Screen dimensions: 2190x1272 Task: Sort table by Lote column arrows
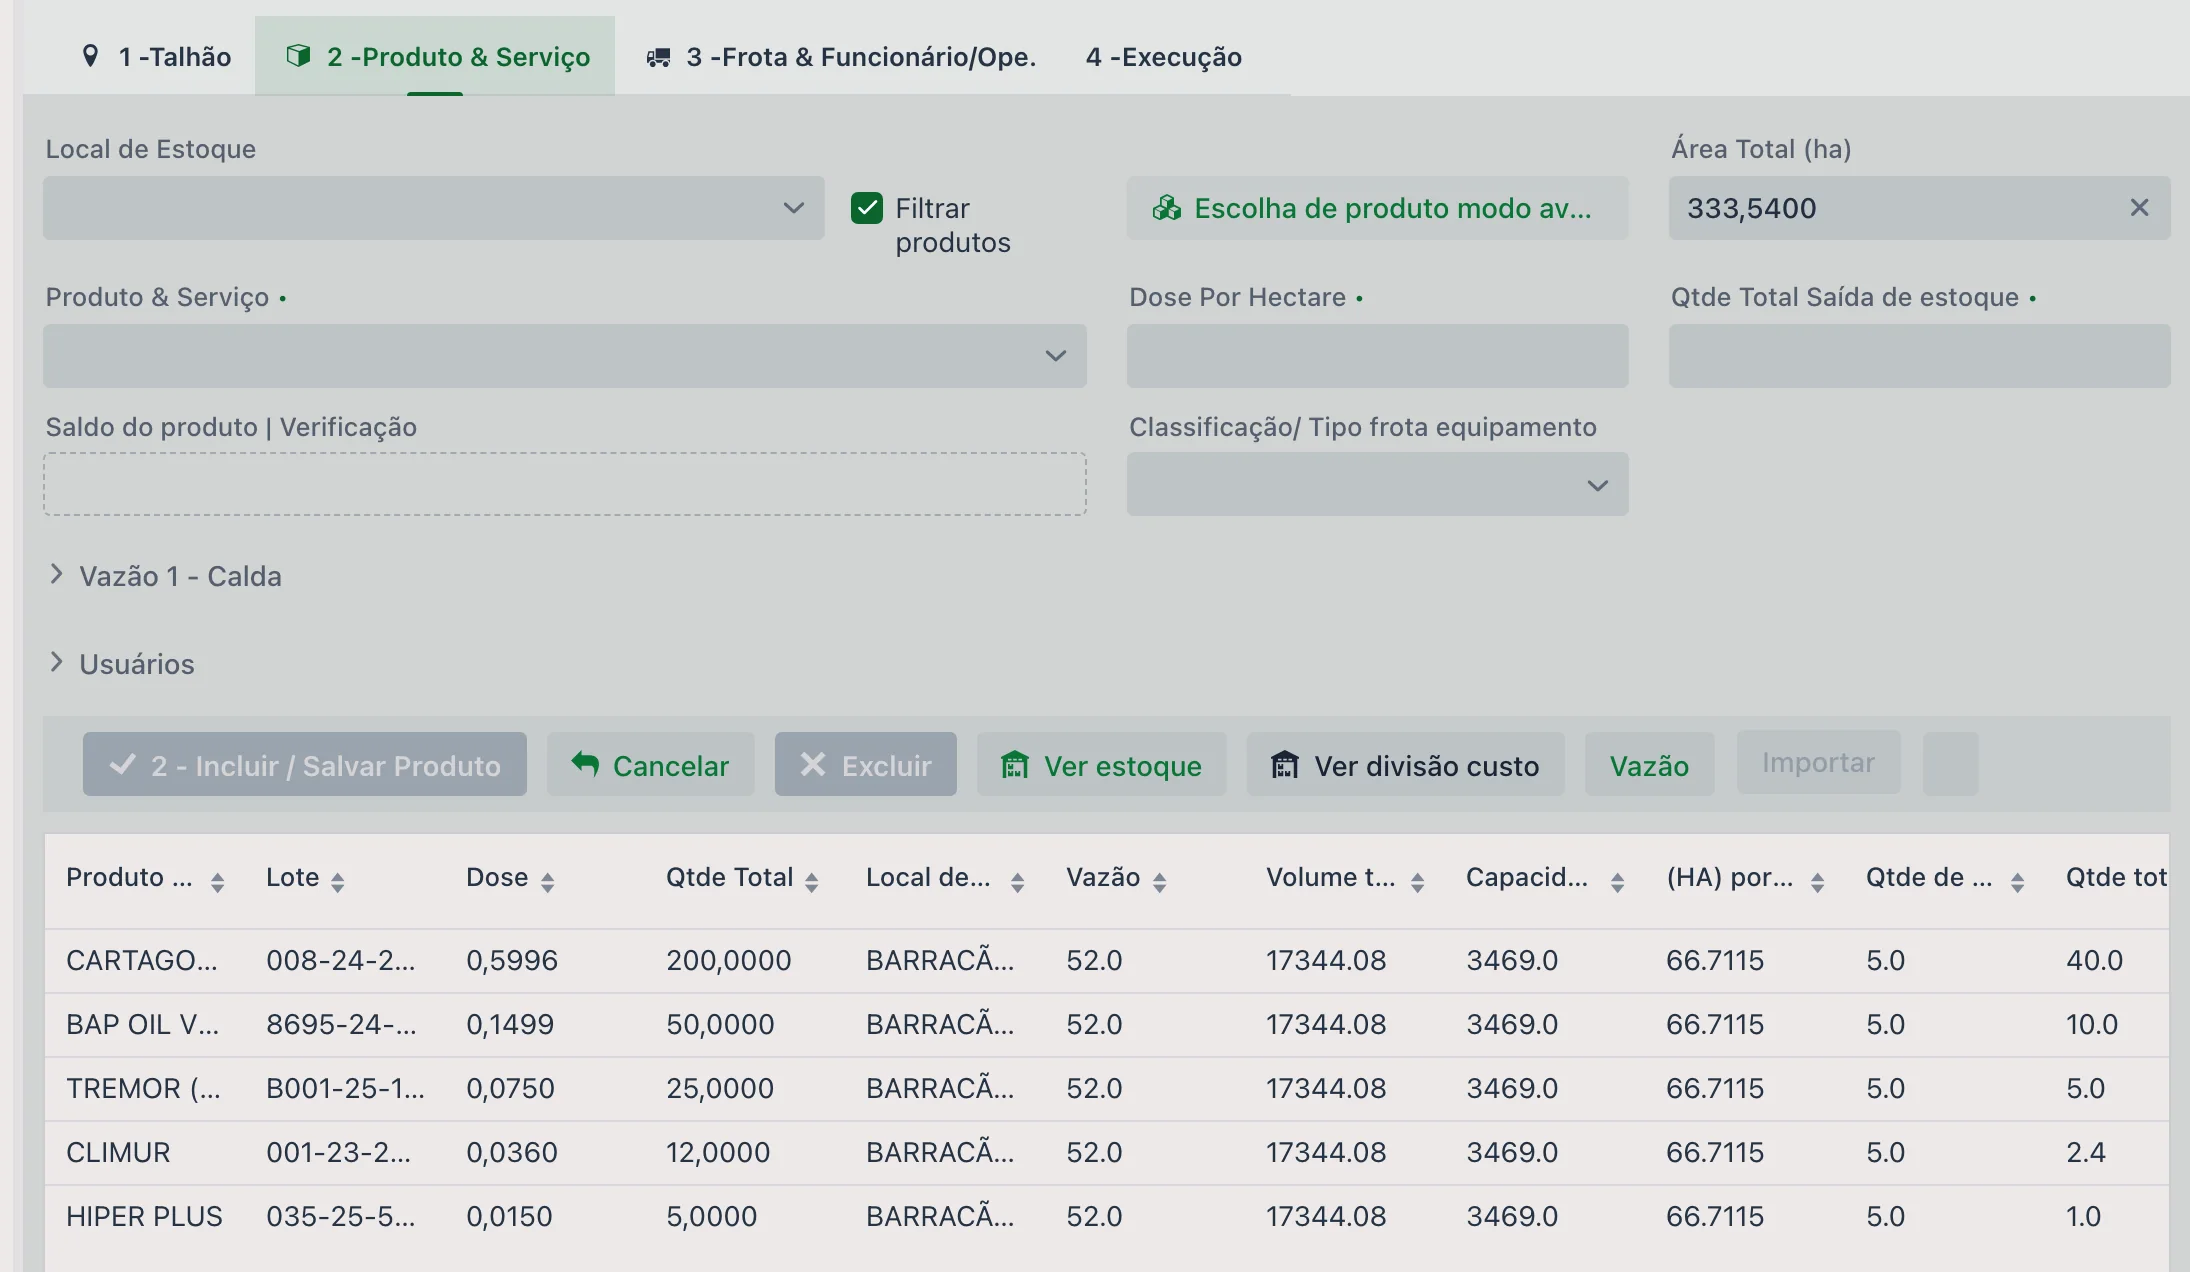[x=337, y=882]
